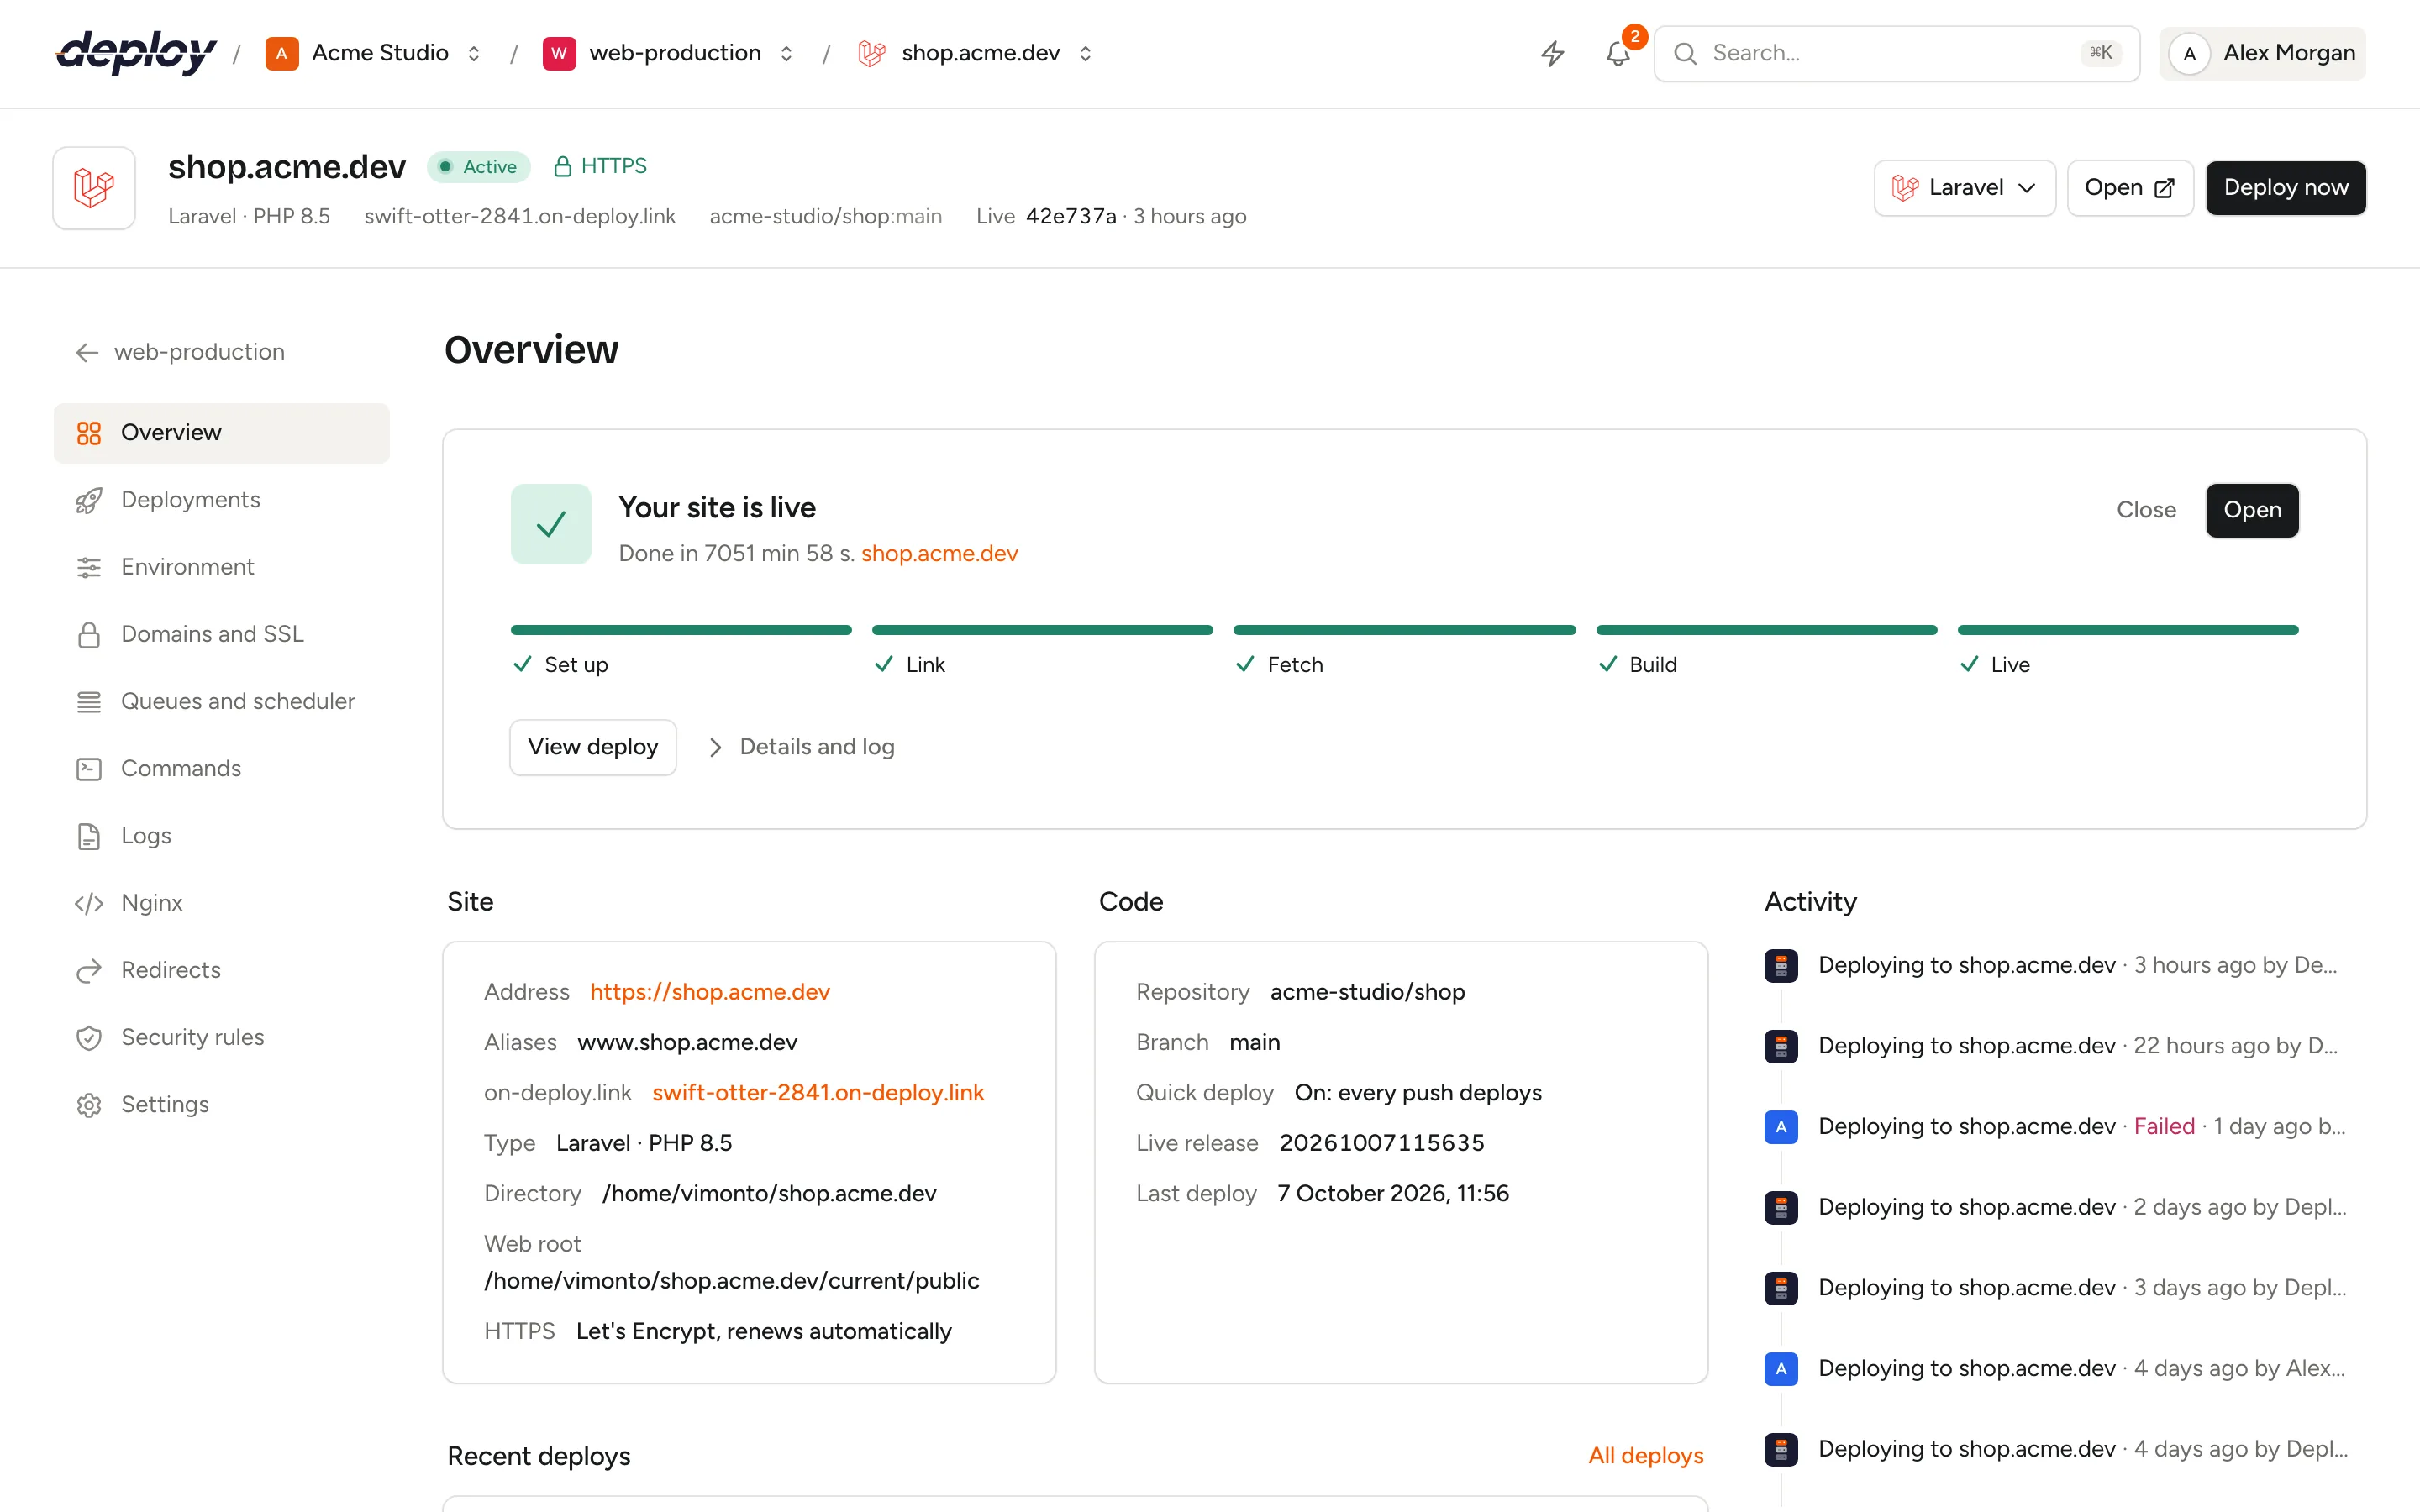The height and width of the screenshot is (1512, 2420).
Task: Open the Laravel dropdown button
Action: tap(1964, 188)
